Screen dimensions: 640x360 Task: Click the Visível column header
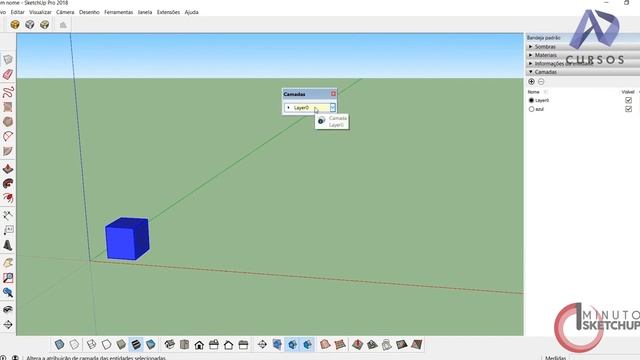628,92
